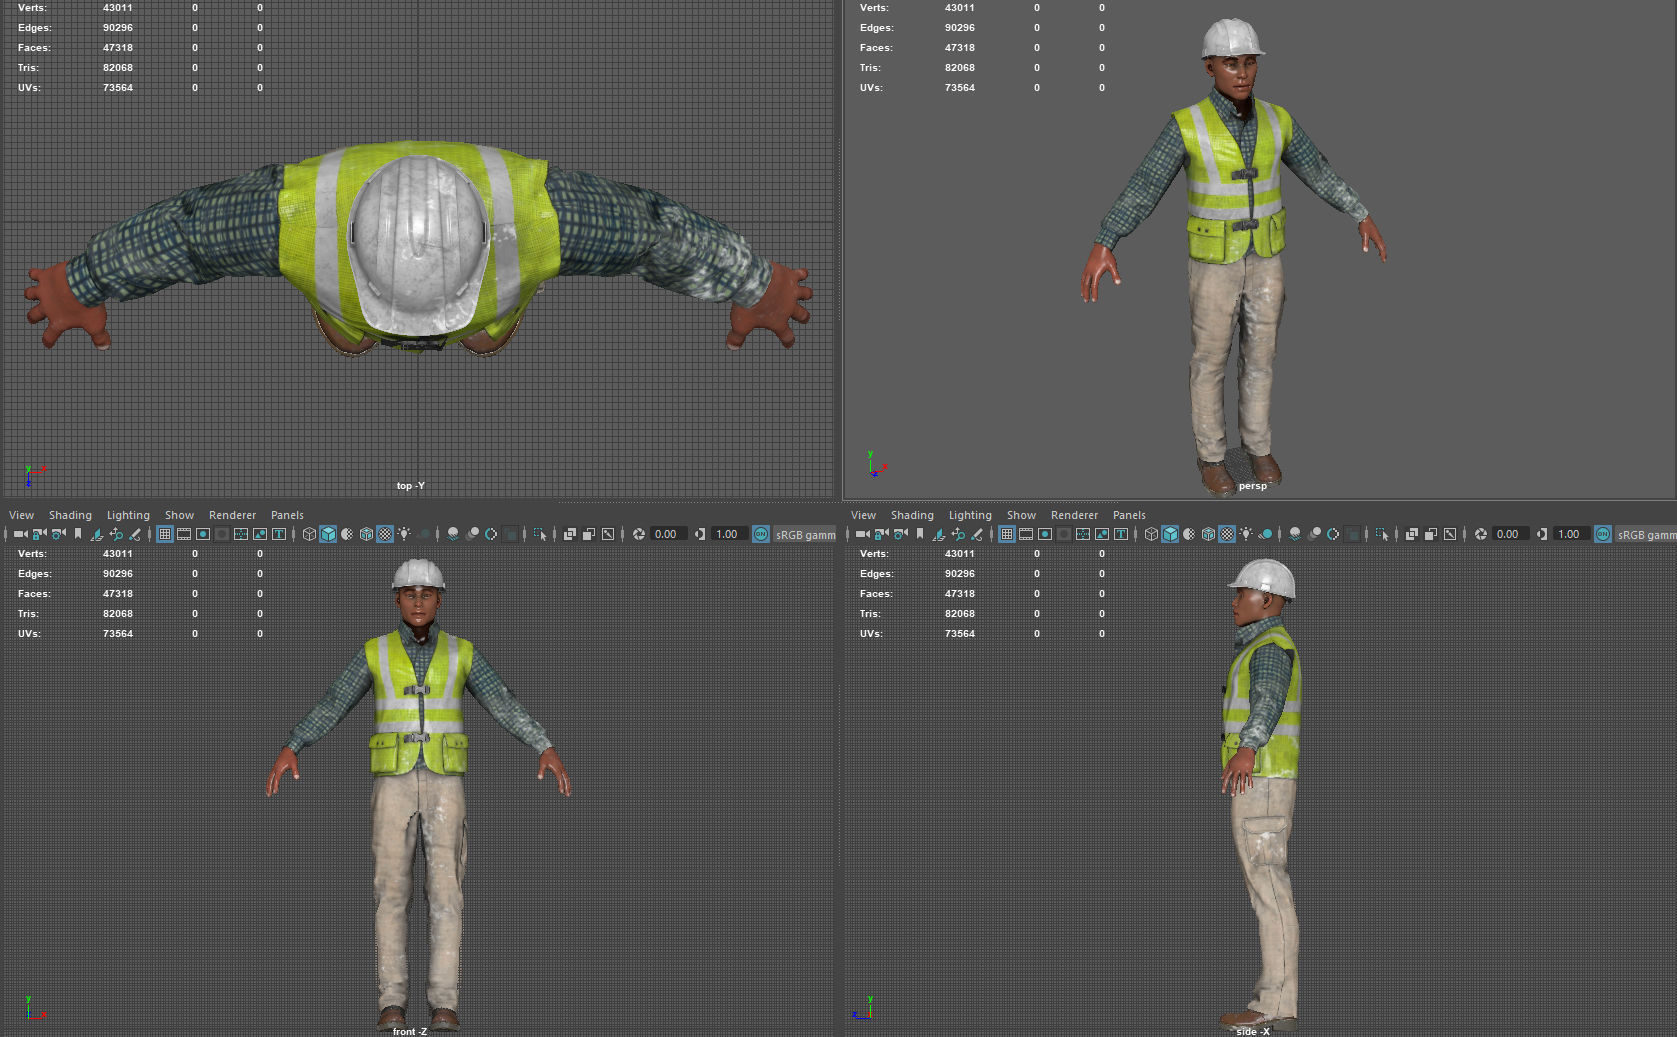The height and width of the screenshot is (1037, 1677).
Task: Toggle X-Ray mode in front panel toolbar
Action: coord(569,534)
